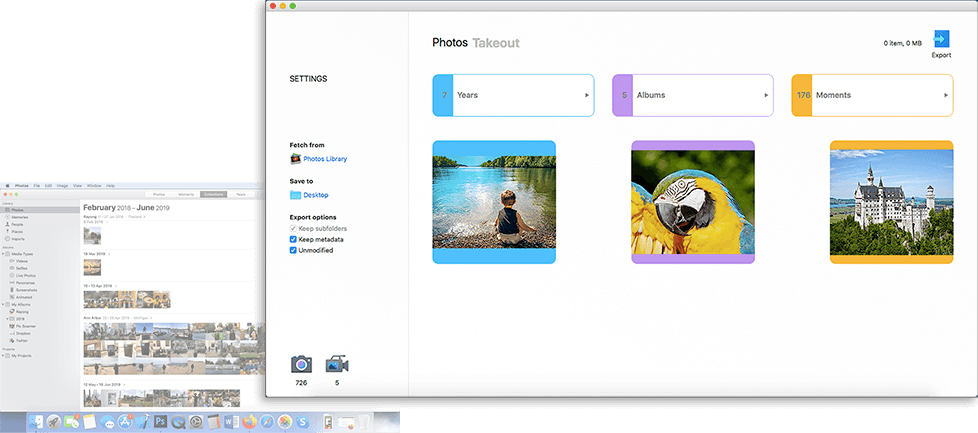
Task: Open the Edit menu in Photos
Action: pos(49,186)
